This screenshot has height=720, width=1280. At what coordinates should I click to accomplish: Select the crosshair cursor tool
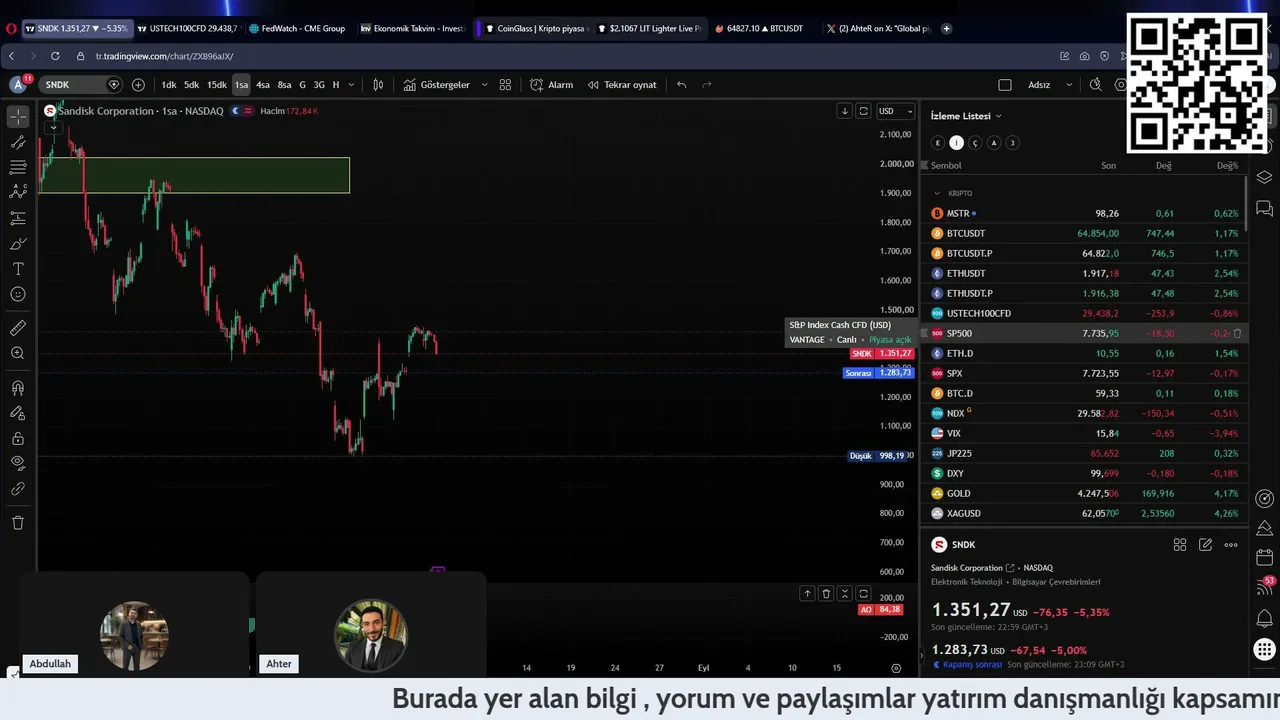(18, 117)
